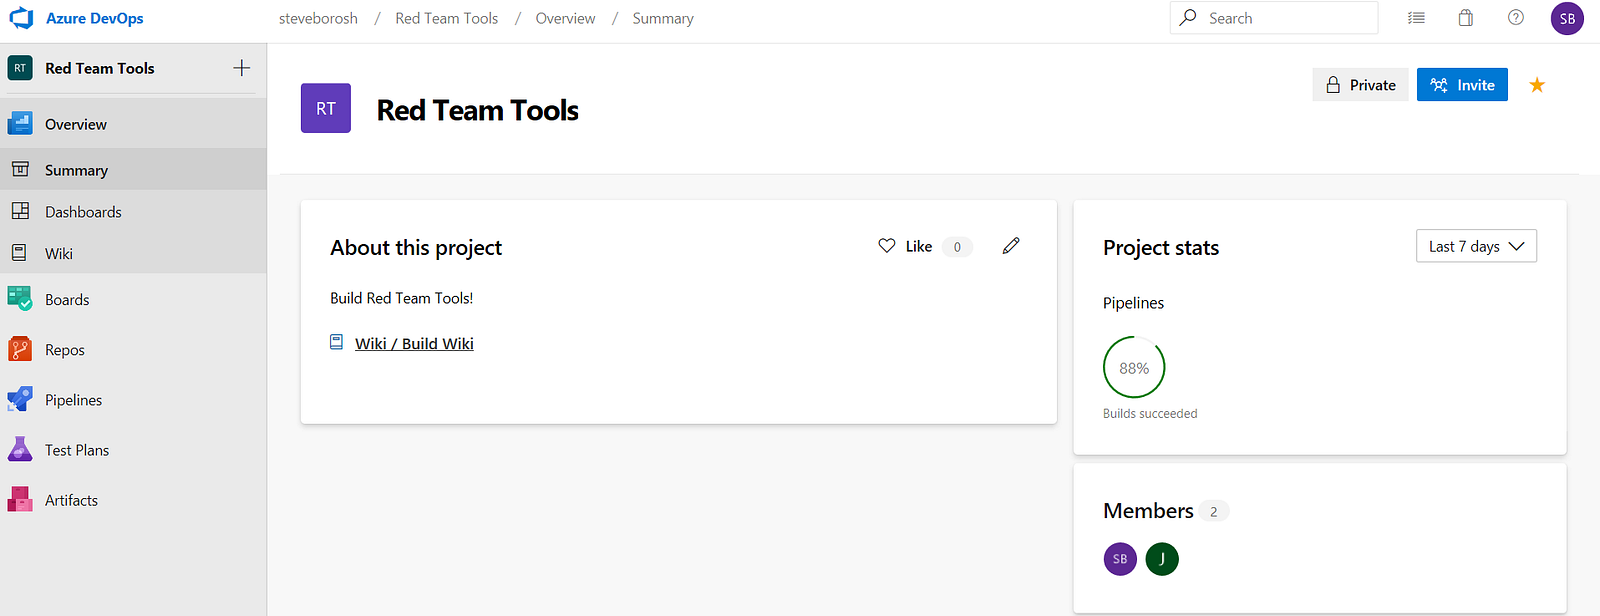Open the Wiki / Build Wiki link

point(414,343)
